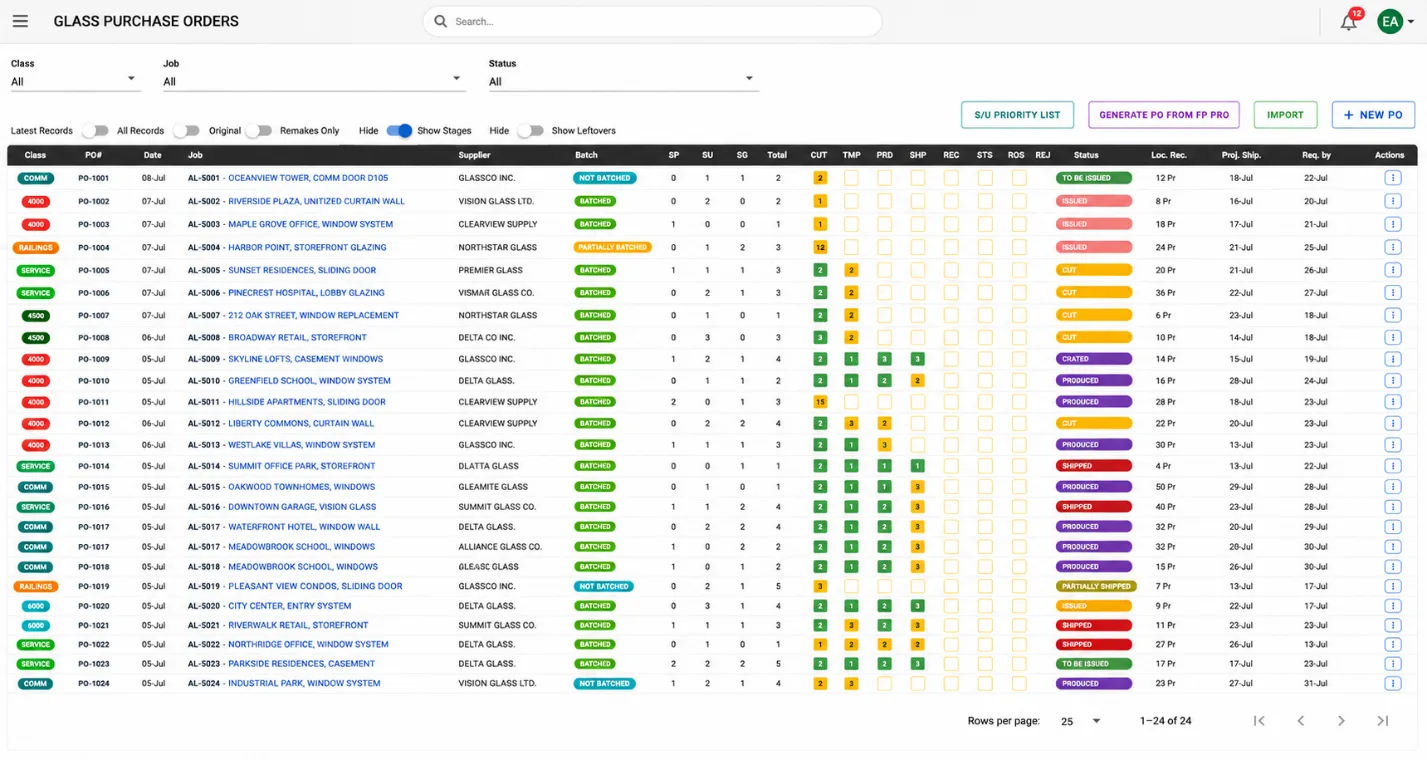Open actions menu for PO-1002
1427x760 pixels.
(1392, 201)
